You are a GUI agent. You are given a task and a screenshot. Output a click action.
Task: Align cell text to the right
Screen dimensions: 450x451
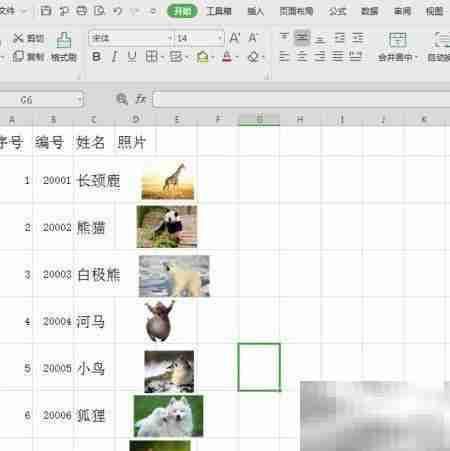tap(320, 57)
